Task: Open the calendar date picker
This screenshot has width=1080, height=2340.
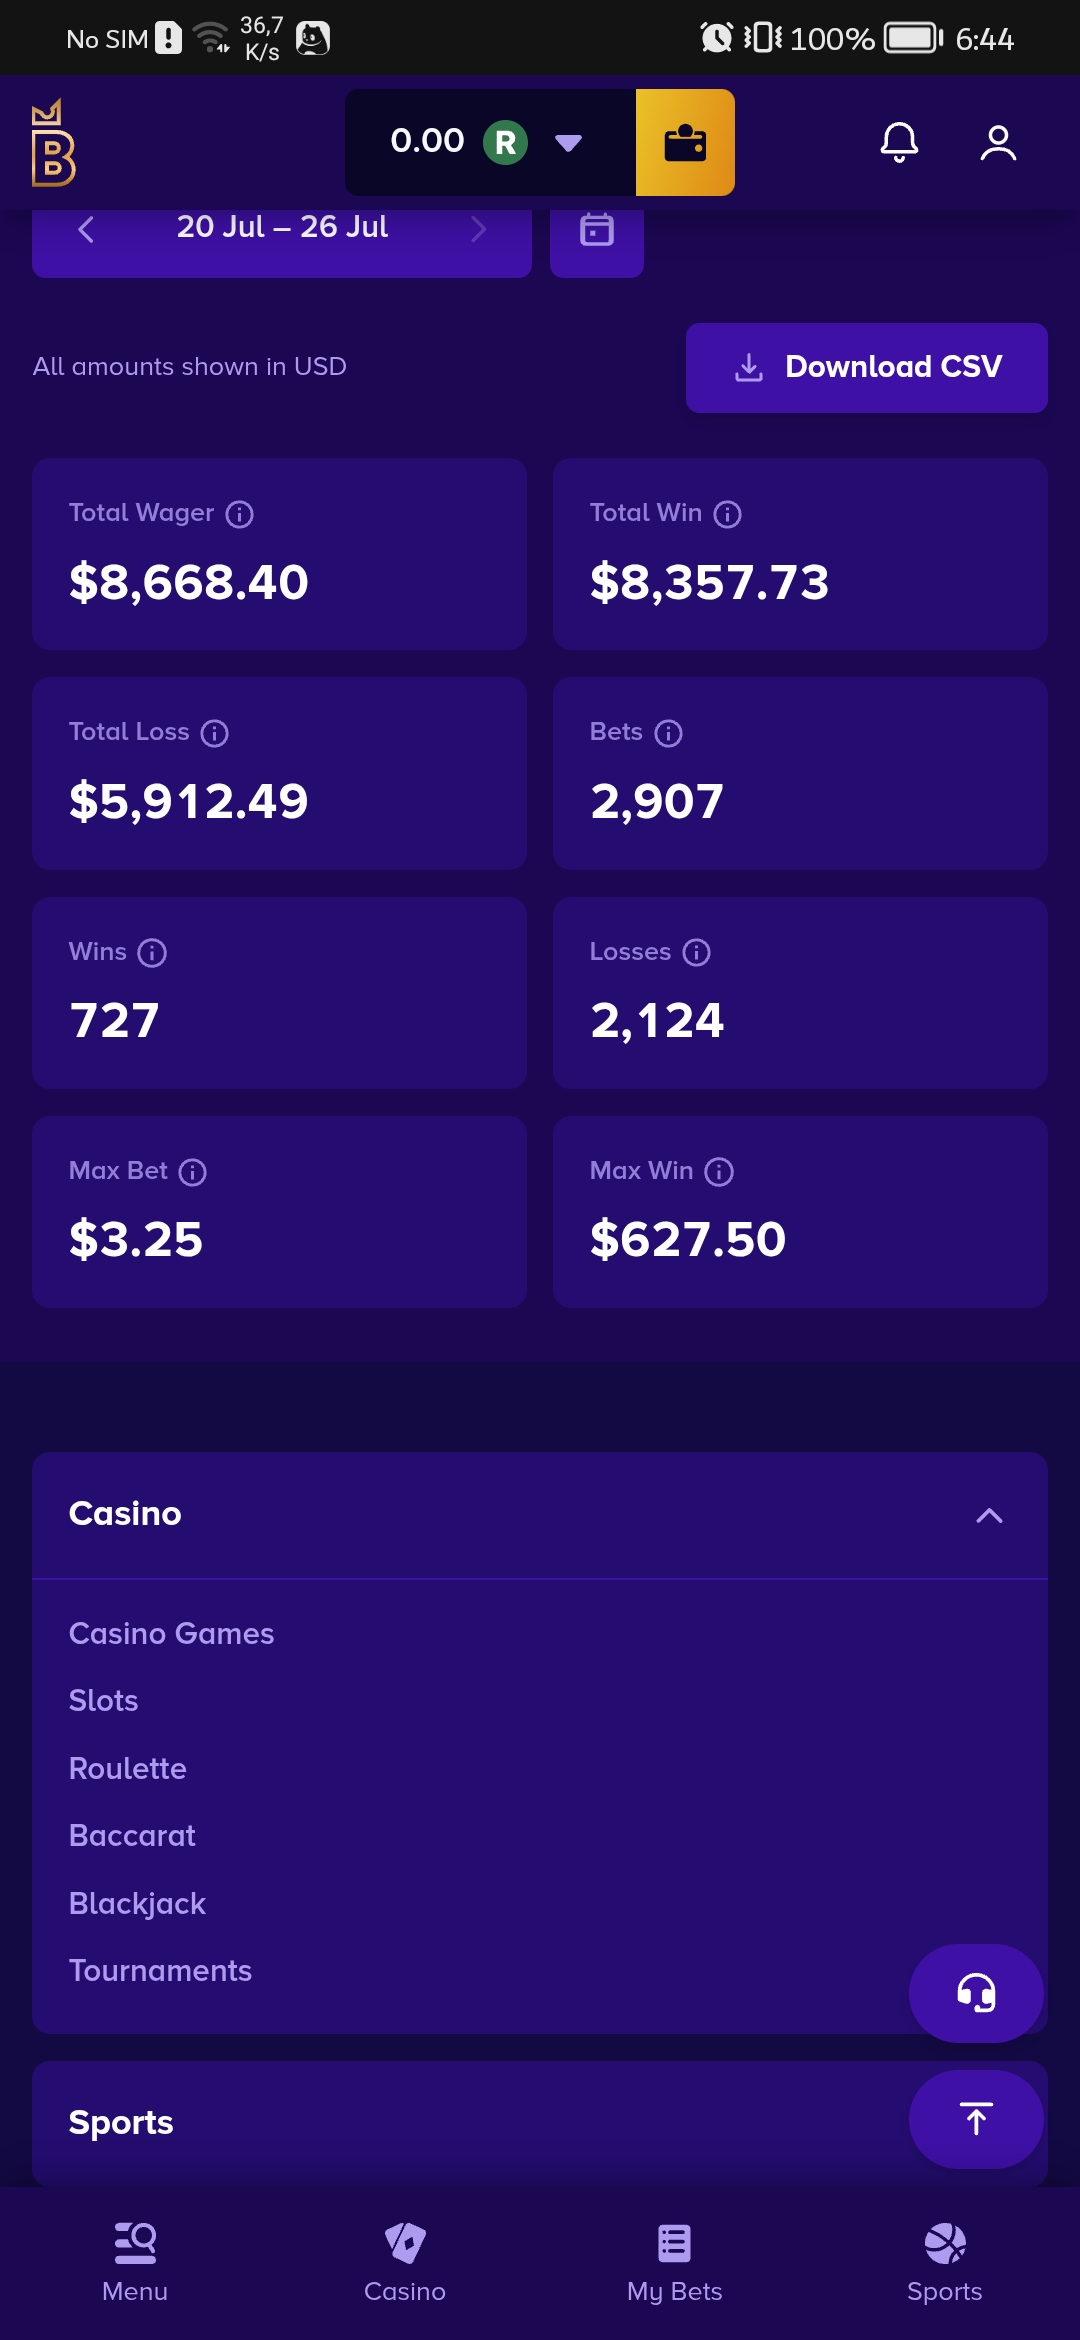Action: tap(597, 231)
